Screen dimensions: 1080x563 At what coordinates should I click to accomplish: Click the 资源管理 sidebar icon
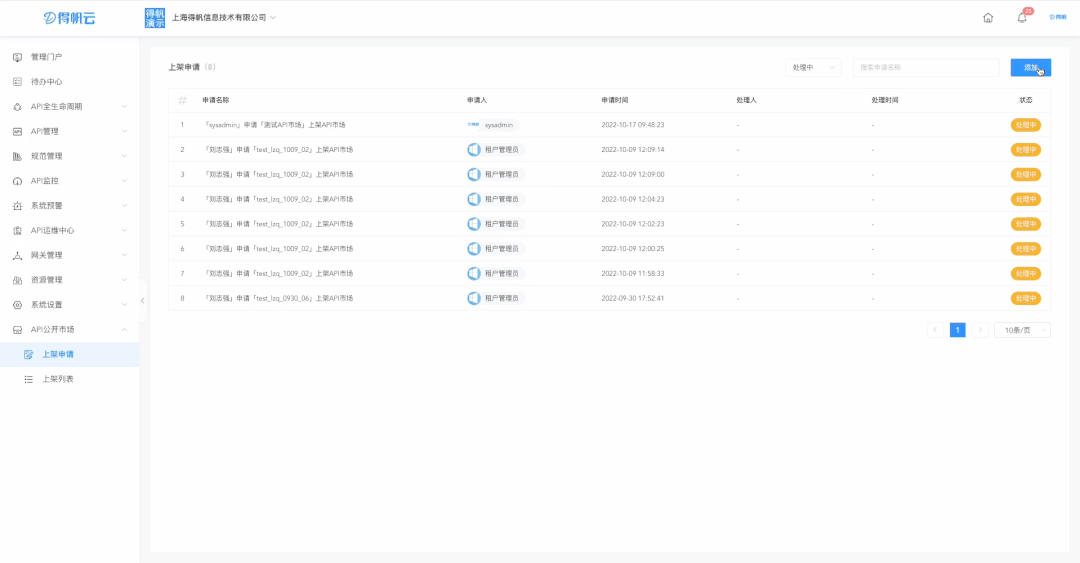tap(17, 280)
